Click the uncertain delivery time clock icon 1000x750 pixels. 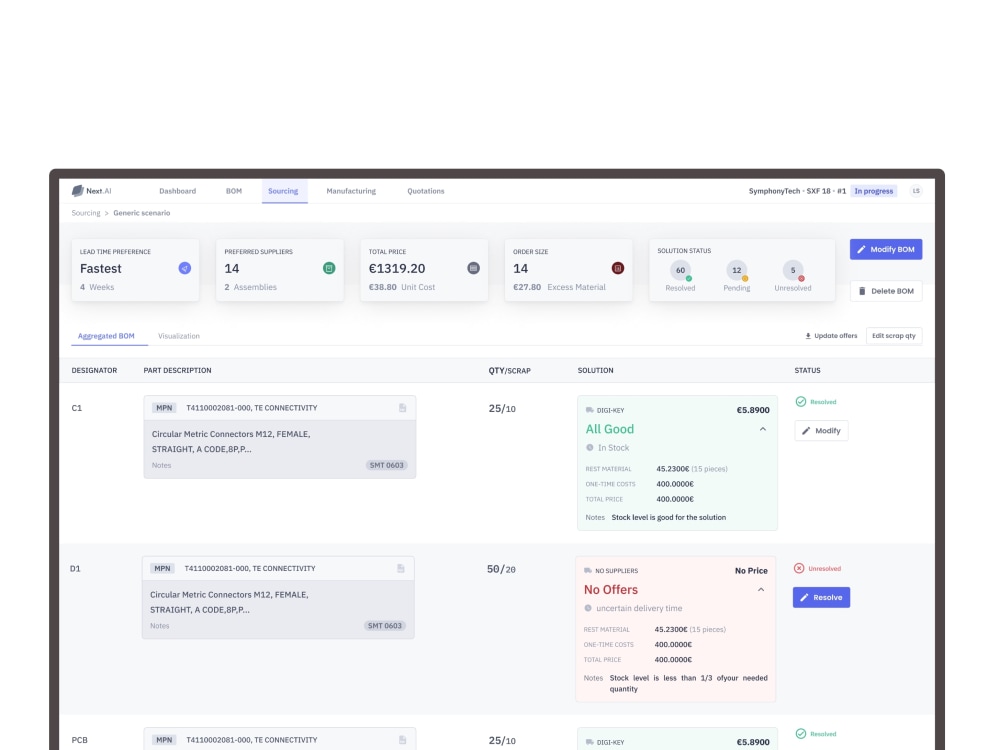tap(588, 608)
